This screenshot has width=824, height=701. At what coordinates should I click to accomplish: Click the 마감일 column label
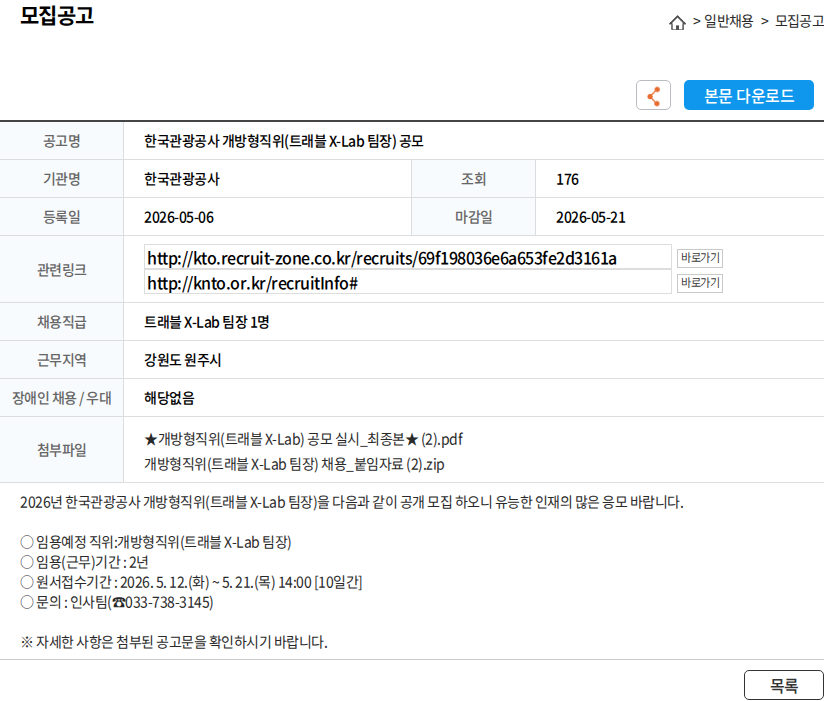click(x=473, y=217)
